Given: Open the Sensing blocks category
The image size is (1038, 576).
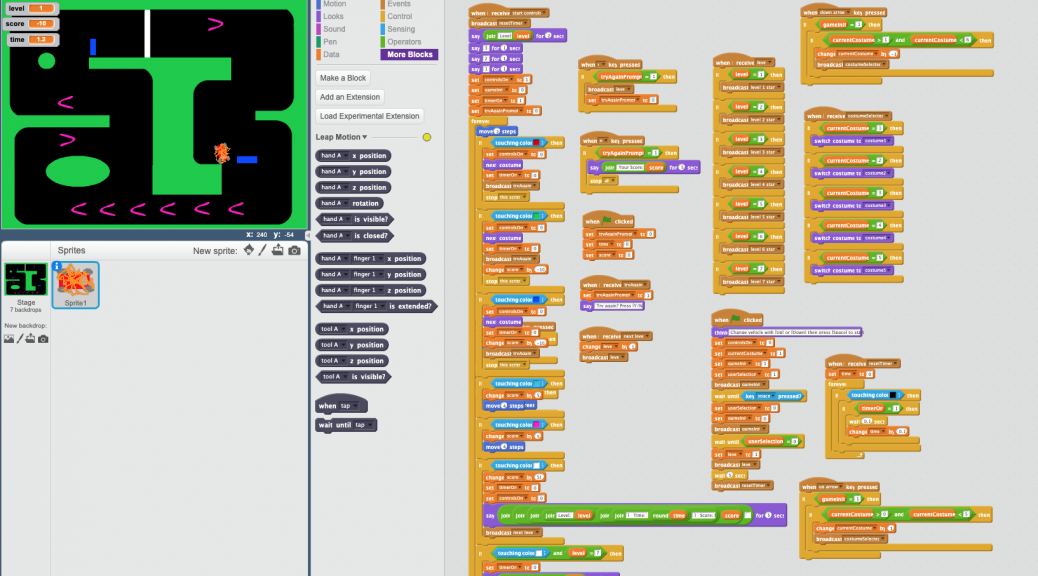Looking at the screenshot, I should coord(401,29).
